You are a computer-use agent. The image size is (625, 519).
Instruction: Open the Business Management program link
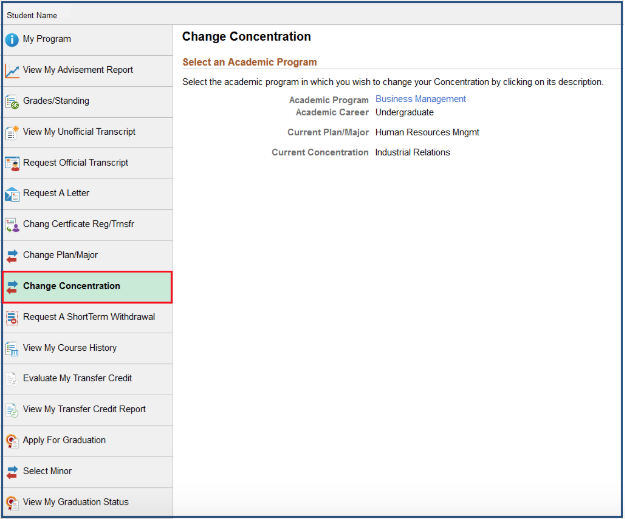coord(420,99)
